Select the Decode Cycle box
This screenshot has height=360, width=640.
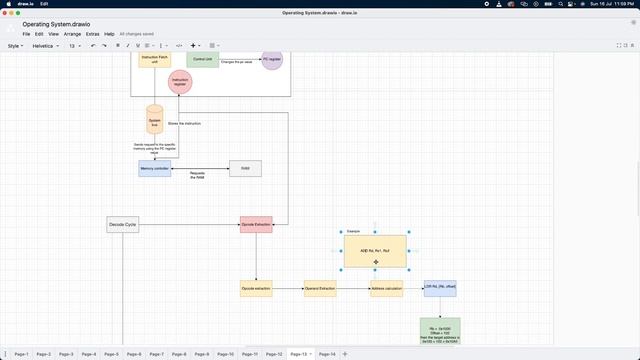click(123, 224)
